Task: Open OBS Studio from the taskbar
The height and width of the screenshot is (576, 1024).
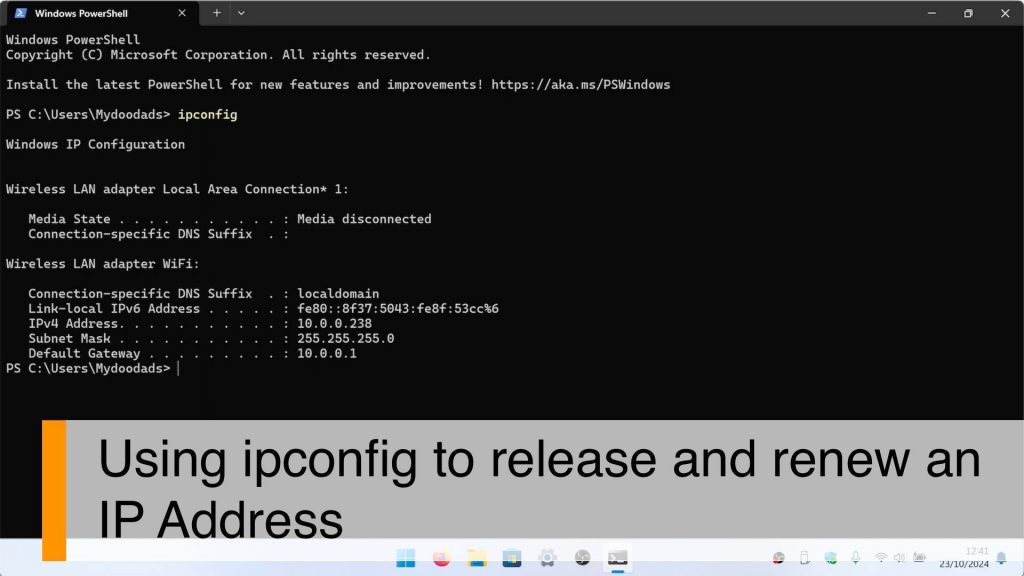Action: (x=583, y=558)
